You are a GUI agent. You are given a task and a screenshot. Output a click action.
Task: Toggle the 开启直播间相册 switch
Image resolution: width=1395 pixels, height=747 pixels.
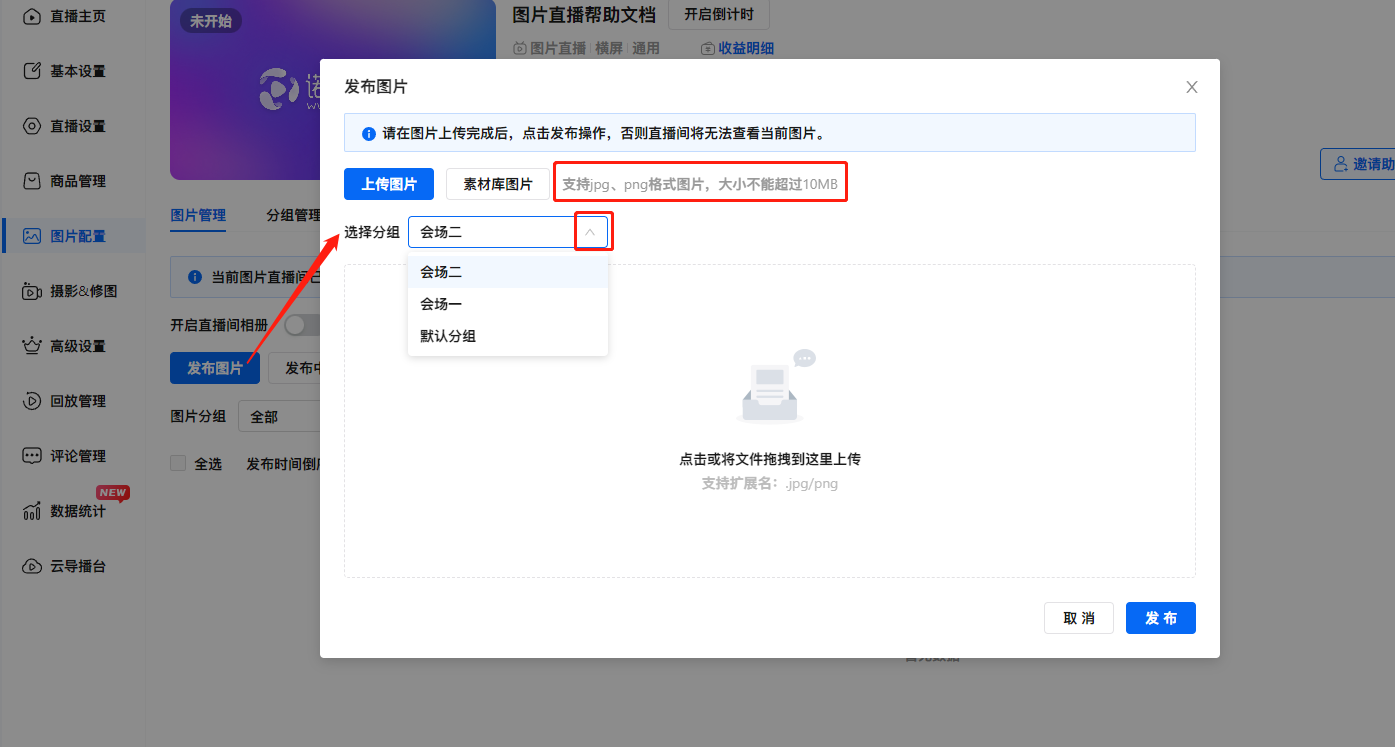coord(302,325)
